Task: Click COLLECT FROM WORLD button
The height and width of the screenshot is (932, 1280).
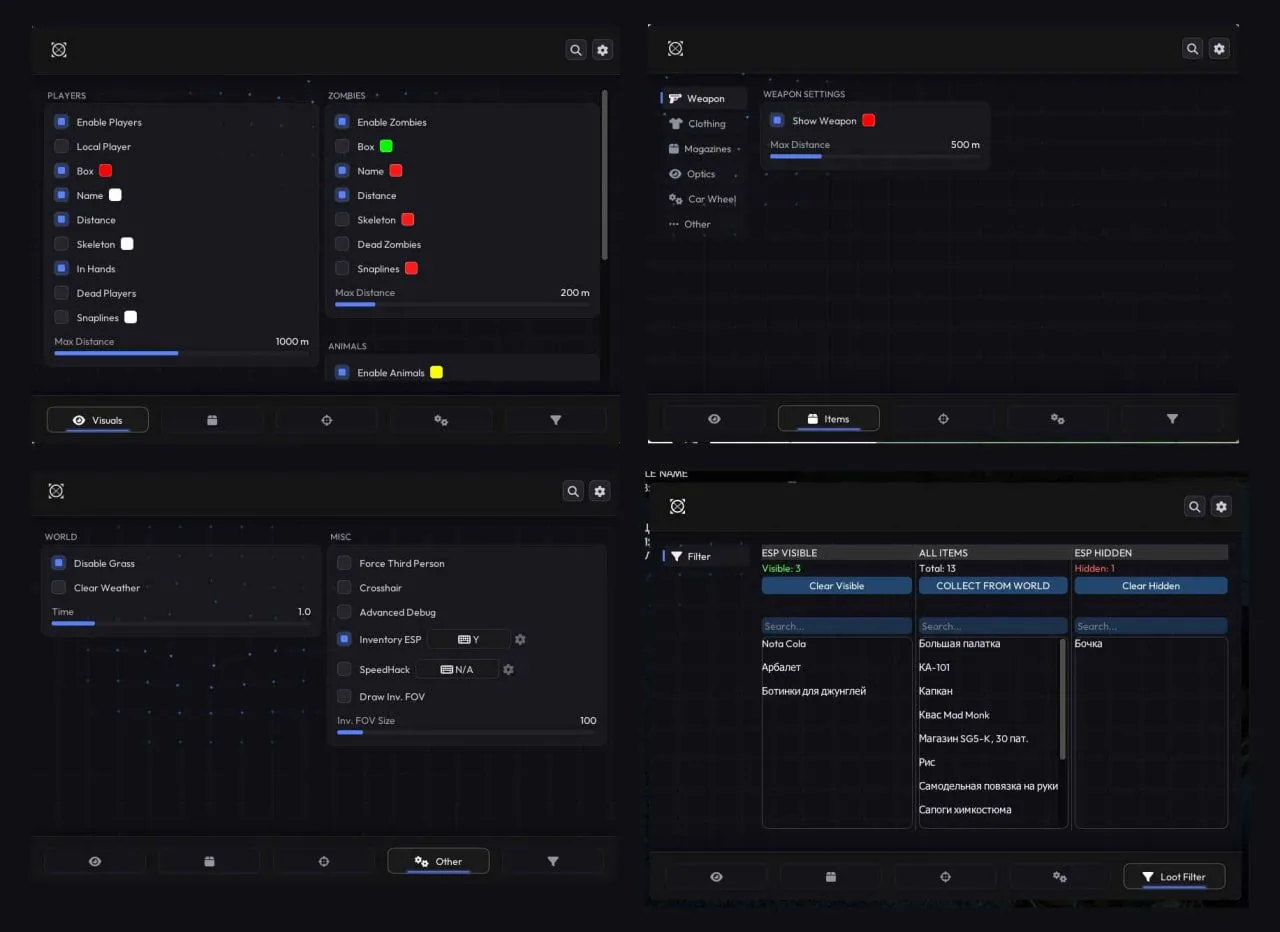Action: [x=993, y=586]
